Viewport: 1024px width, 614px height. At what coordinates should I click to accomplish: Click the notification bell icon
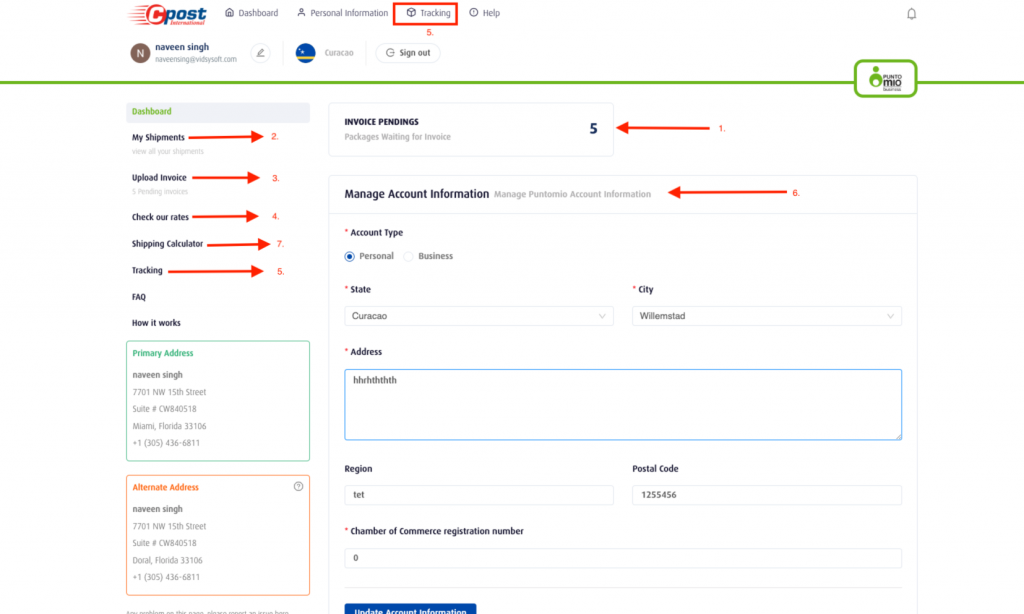click(x=911, y=14)
